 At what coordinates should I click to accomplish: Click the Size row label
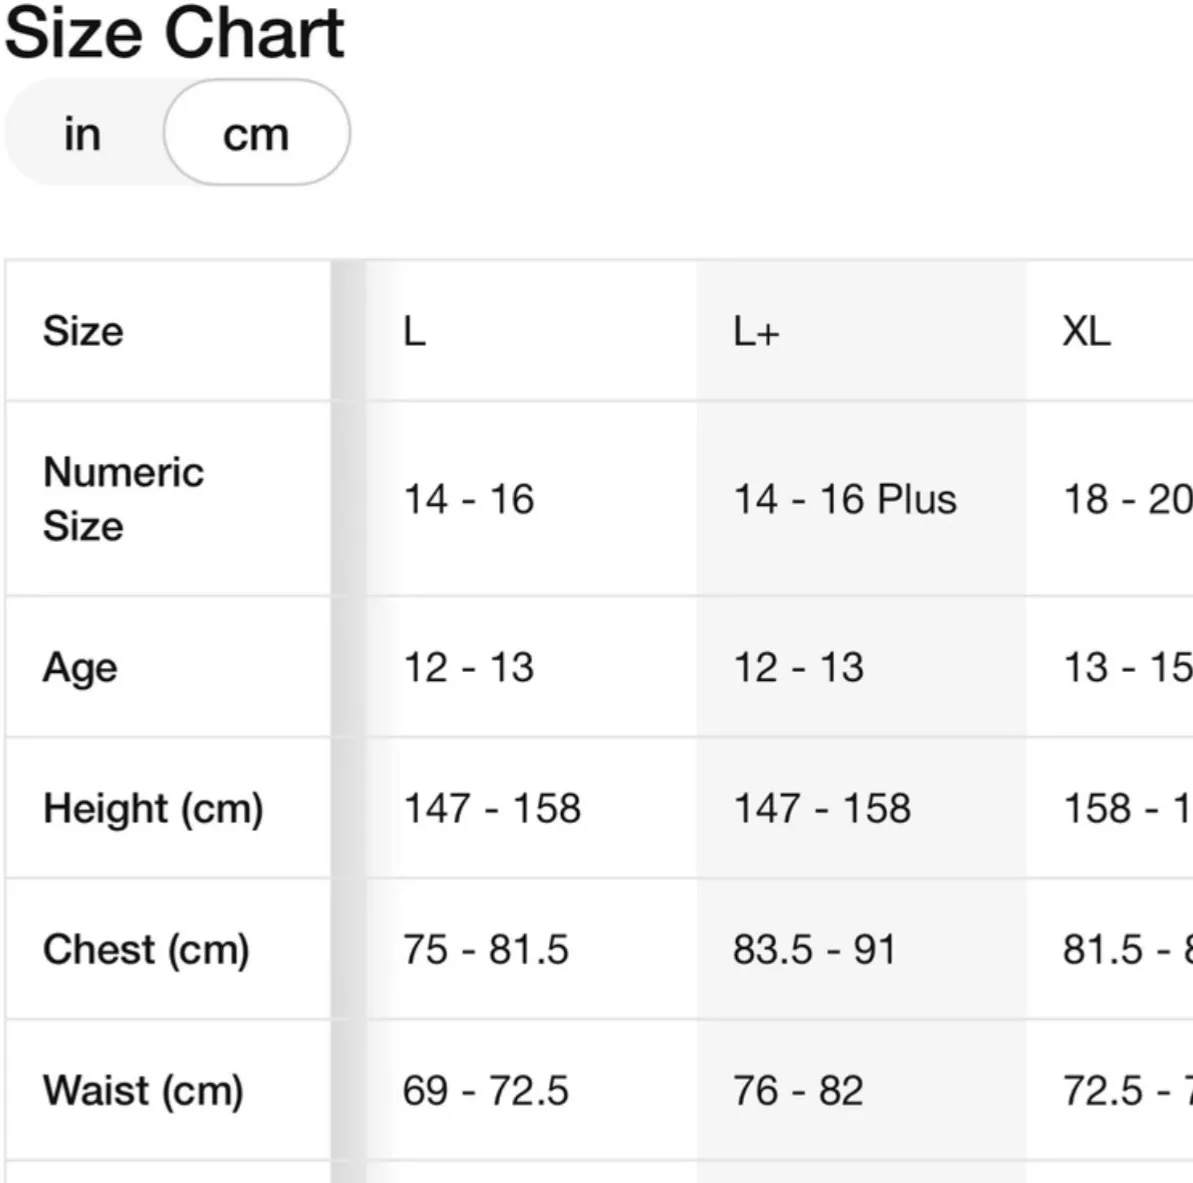coord(83,332)
